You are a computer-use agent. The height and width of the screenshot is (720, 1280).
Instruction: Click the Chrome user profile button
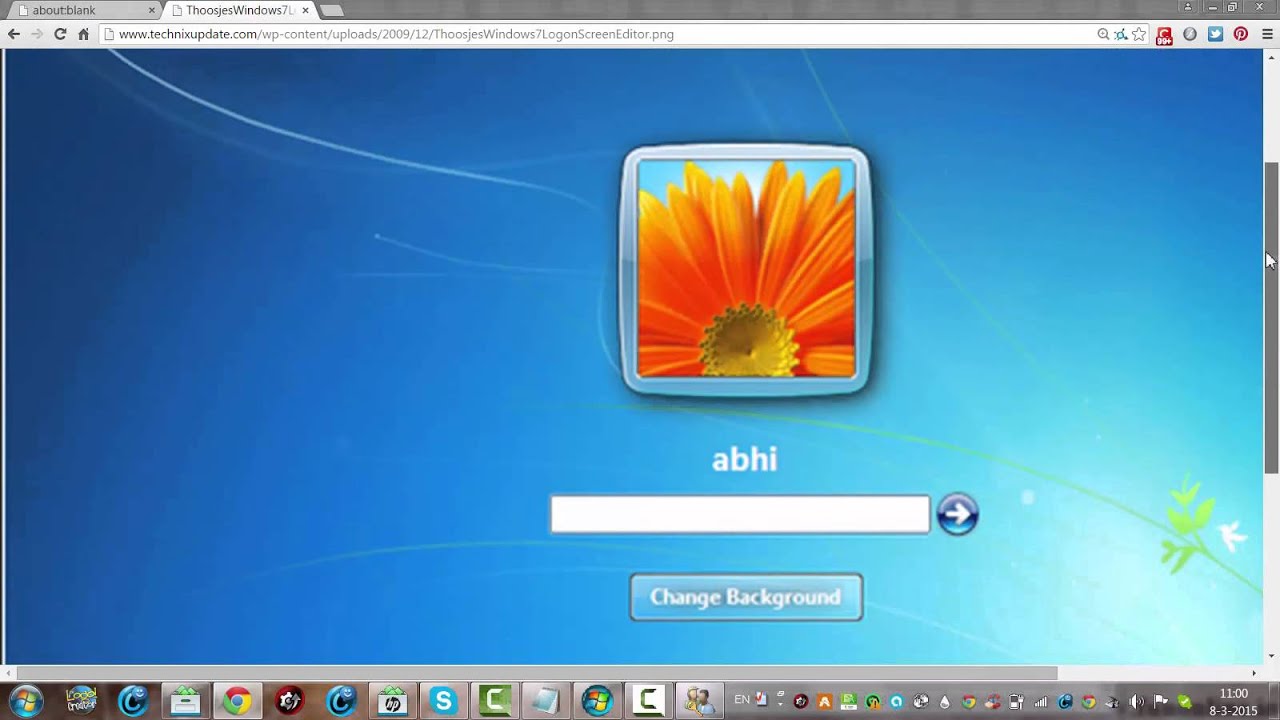click(x=1188, y=7)
